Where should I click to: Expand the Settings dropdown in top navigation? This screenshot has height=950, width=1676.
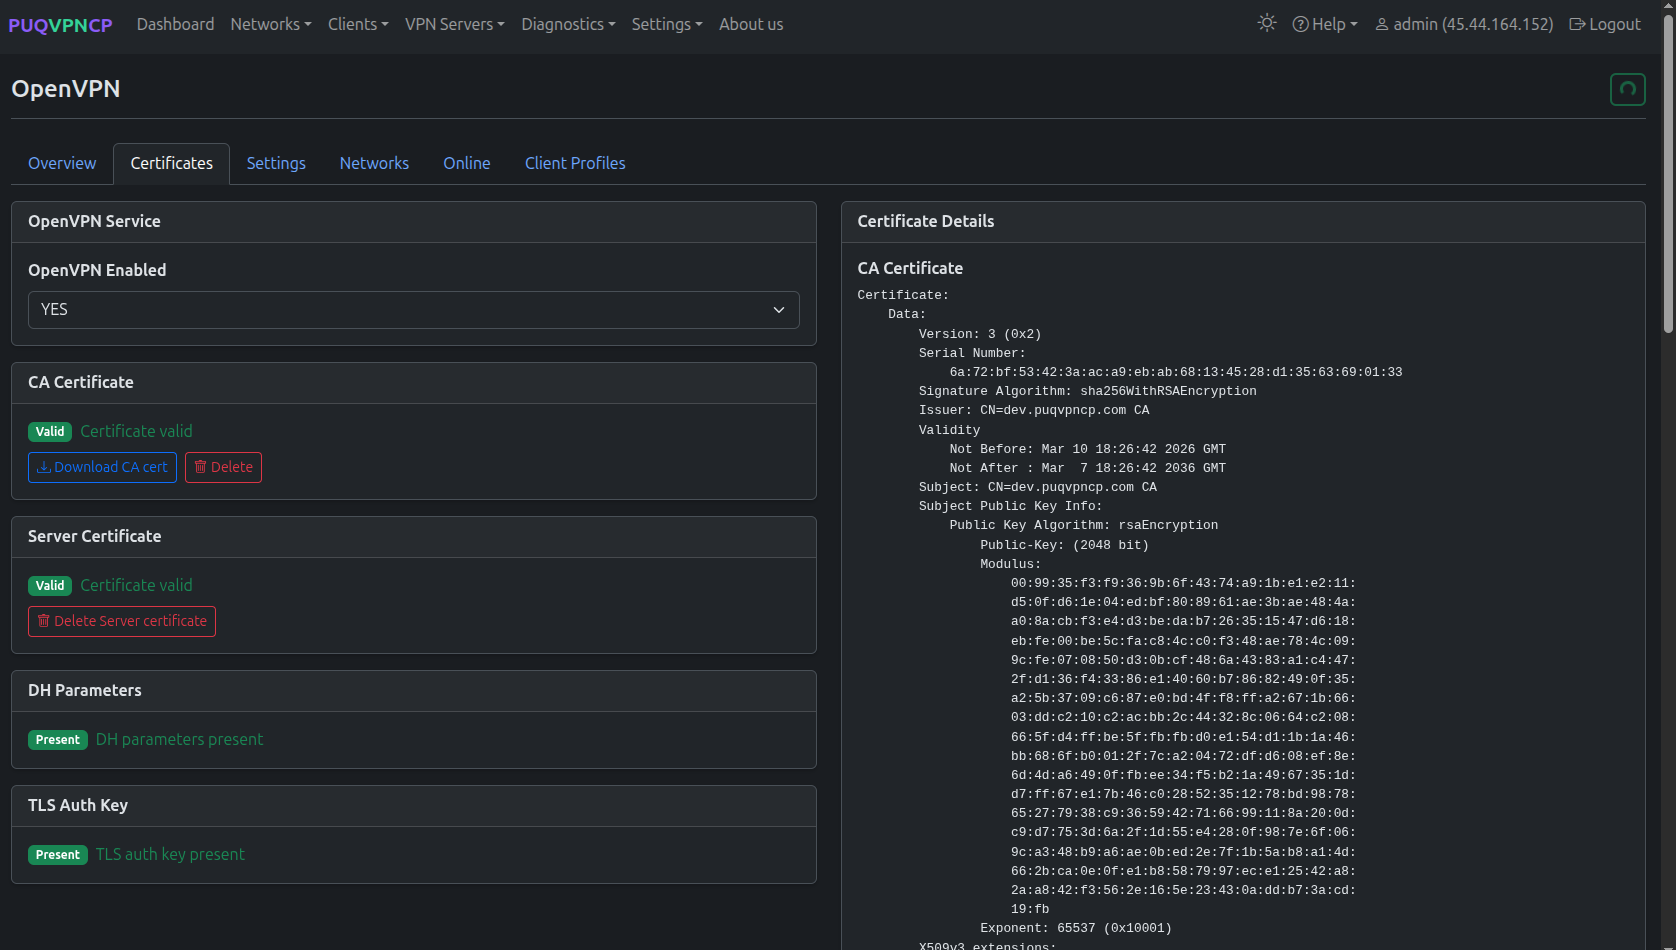[x=667, y=24]
